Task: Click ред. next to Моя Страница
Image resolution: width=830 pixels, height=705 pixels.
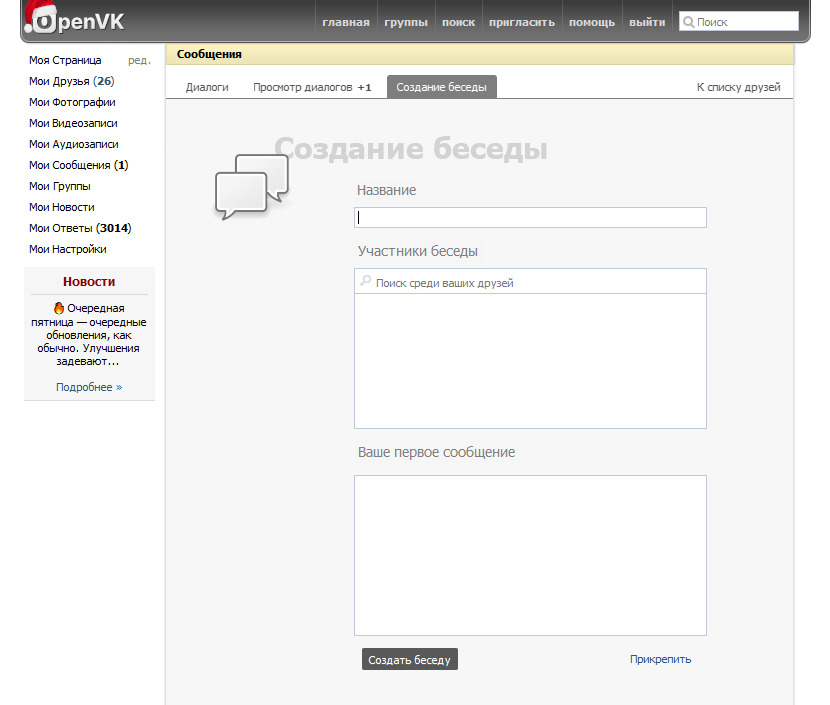Action: click(x=139, y=60)
